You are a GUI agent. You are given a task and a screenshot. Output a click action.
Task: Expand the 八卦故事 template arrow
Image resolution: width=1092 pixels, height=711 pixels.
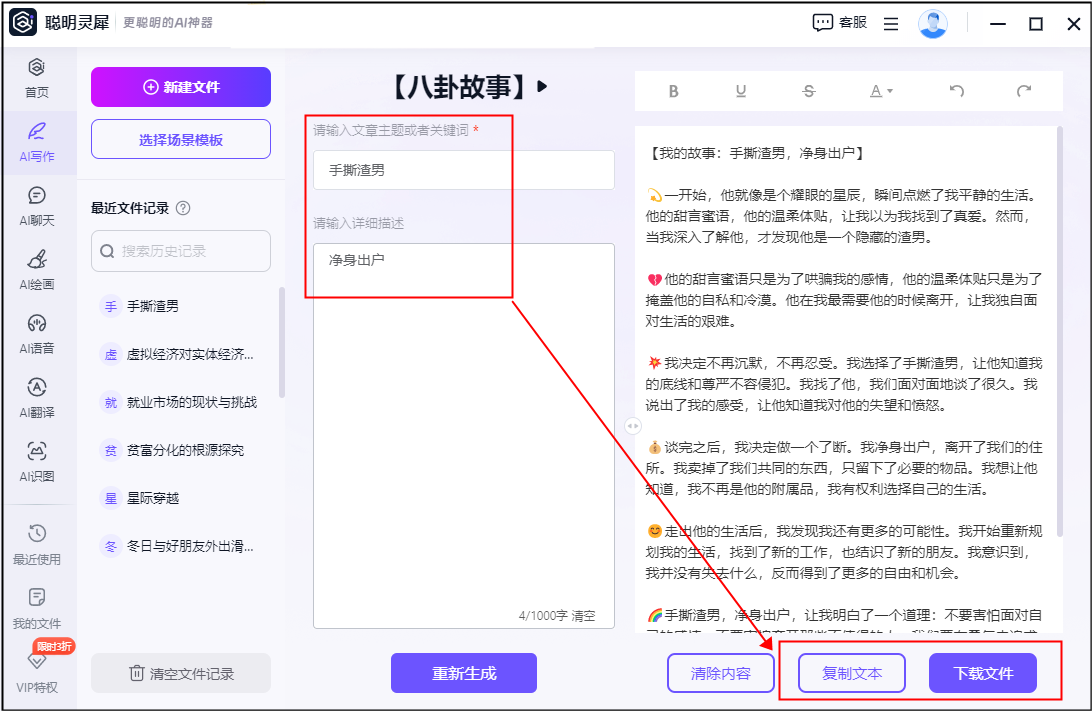coord(543,86)
